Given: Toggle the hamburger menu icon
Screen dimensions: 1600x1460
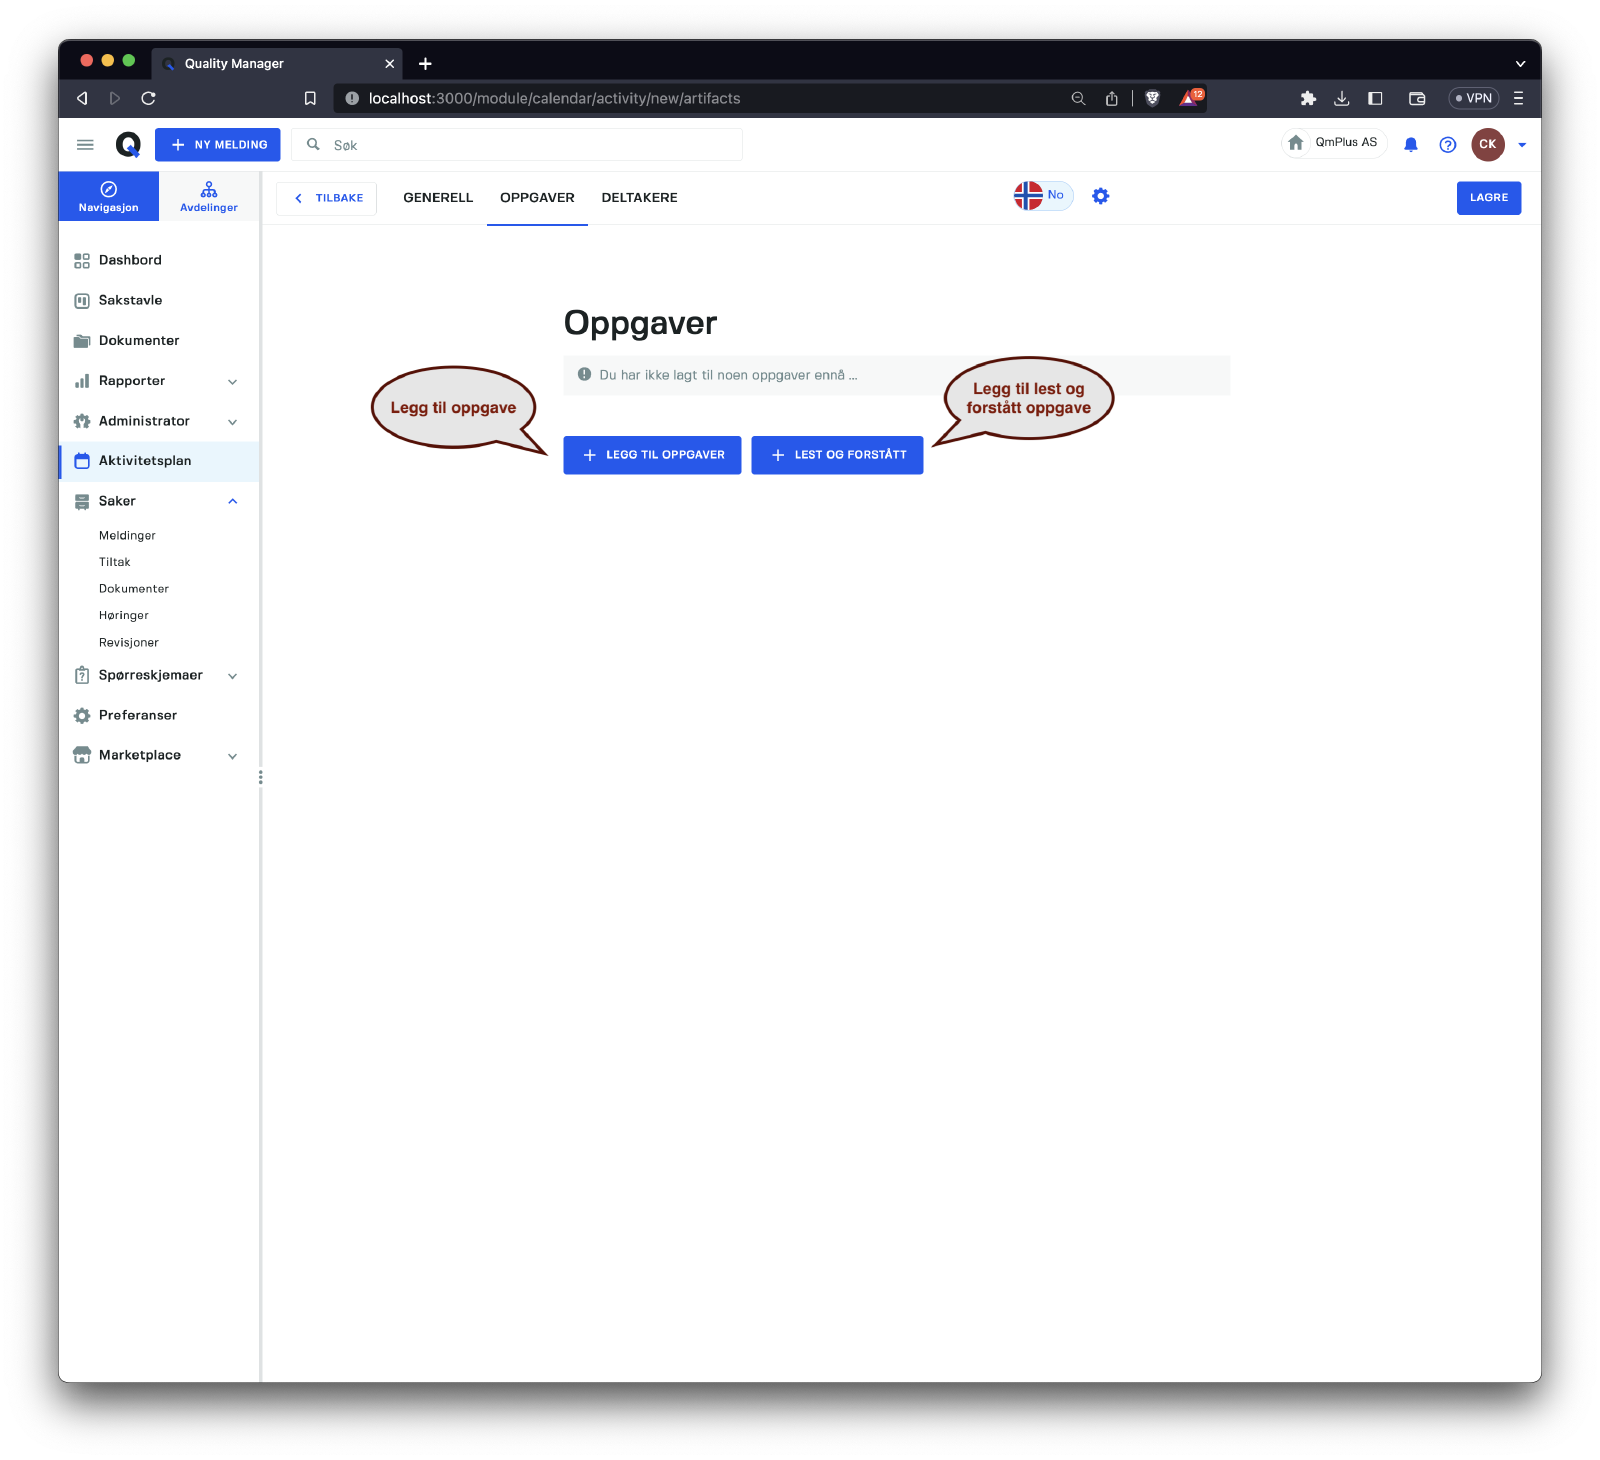Looking at the screenshot, I should 85,145.
